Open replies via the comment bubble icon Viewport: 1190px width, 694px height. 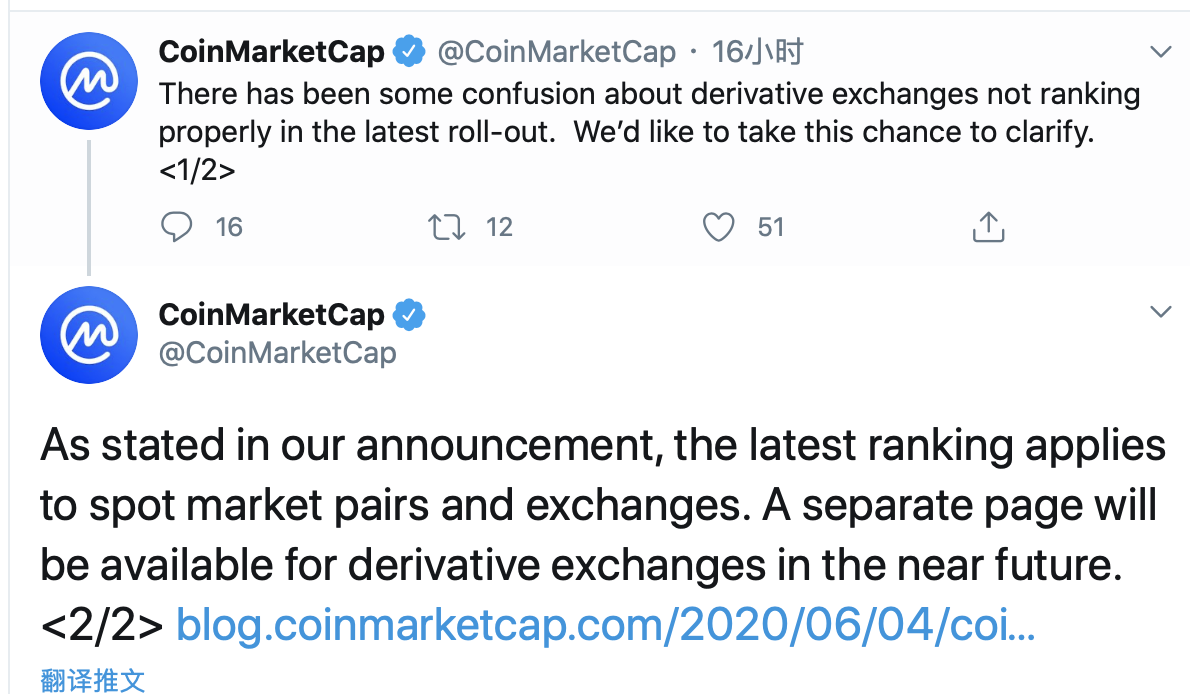pyautogui.click(x=176, y=226)
